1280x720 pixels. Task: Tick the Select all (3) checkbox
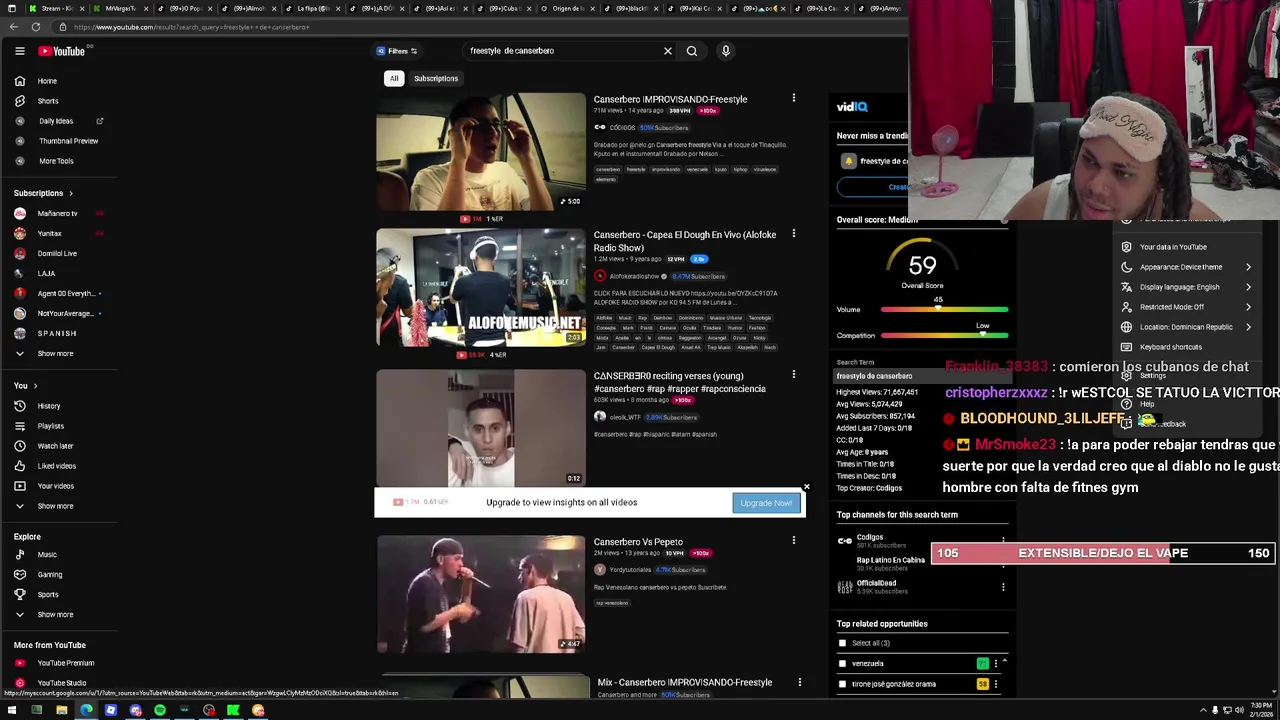pyautogui.click(x=842, y=643)
